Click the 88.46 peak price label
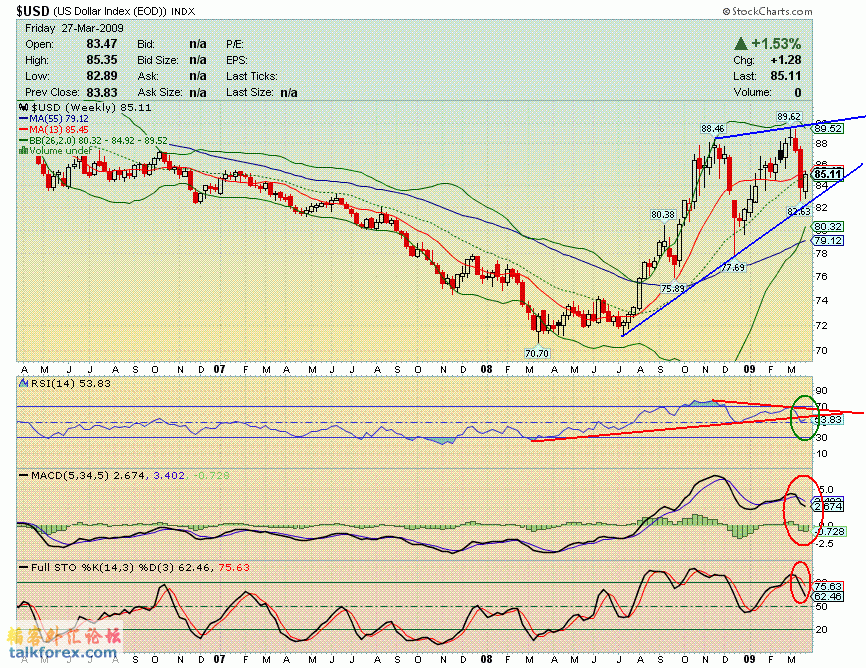 point(713,129)
